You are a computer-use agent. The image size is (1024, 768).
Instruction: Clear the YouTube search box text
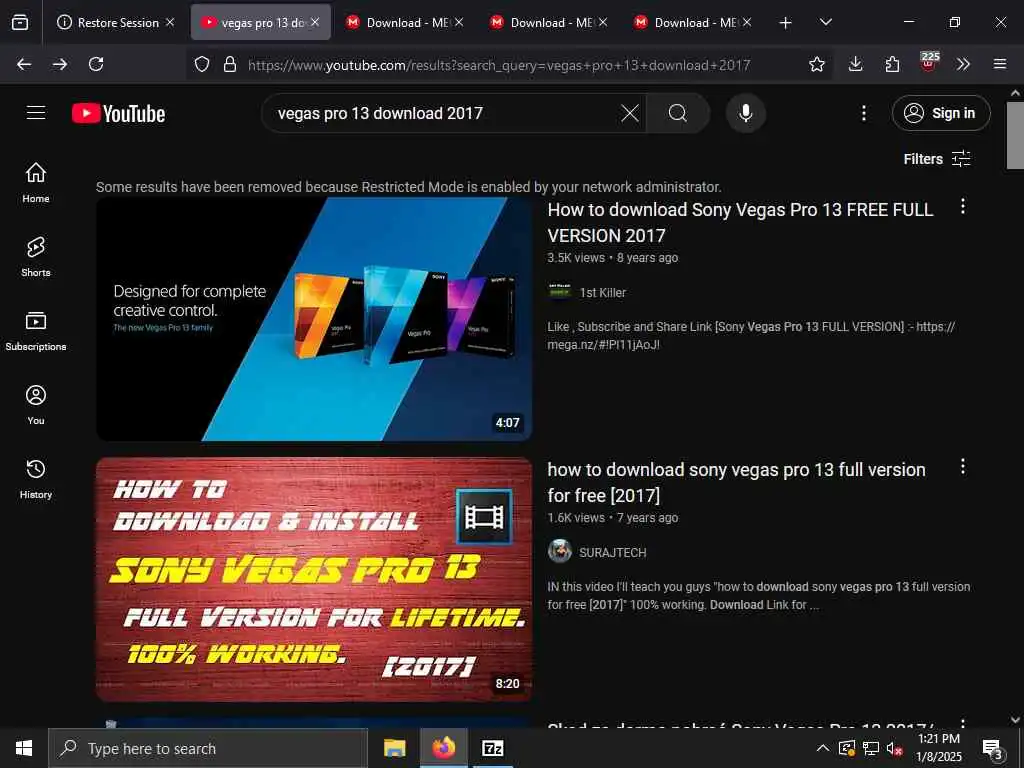[x=630, y=114]
